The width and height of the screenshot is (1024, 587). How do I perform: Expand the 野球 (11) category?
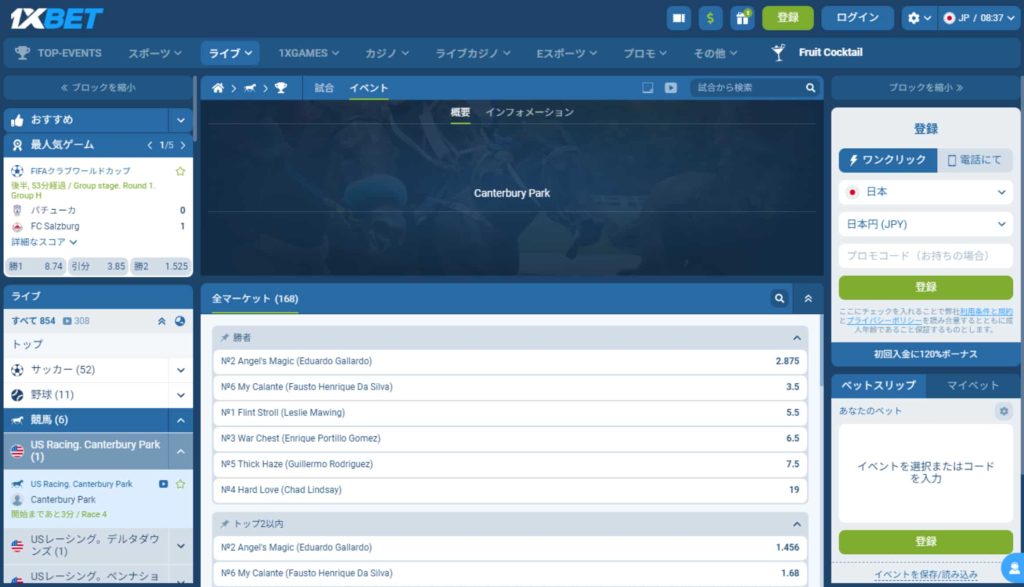click(181, 395)
